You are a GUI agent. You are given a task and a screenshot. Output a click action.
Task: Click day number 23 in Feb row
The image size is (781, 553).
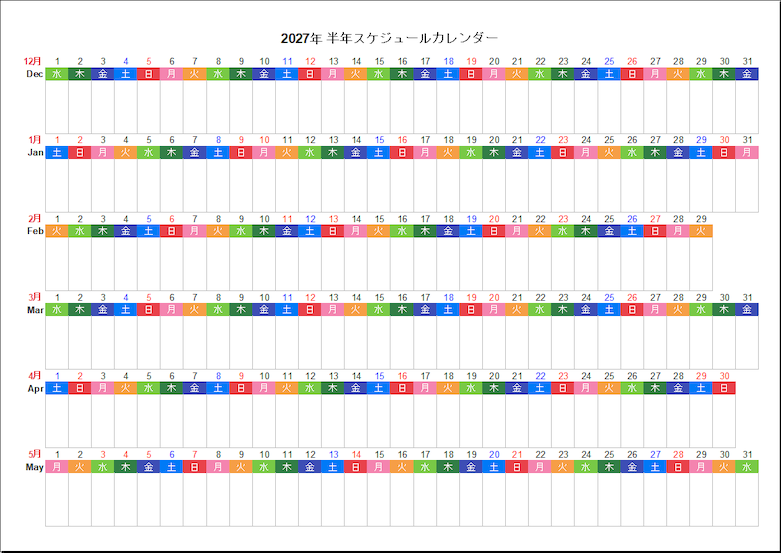pos(563,219)
